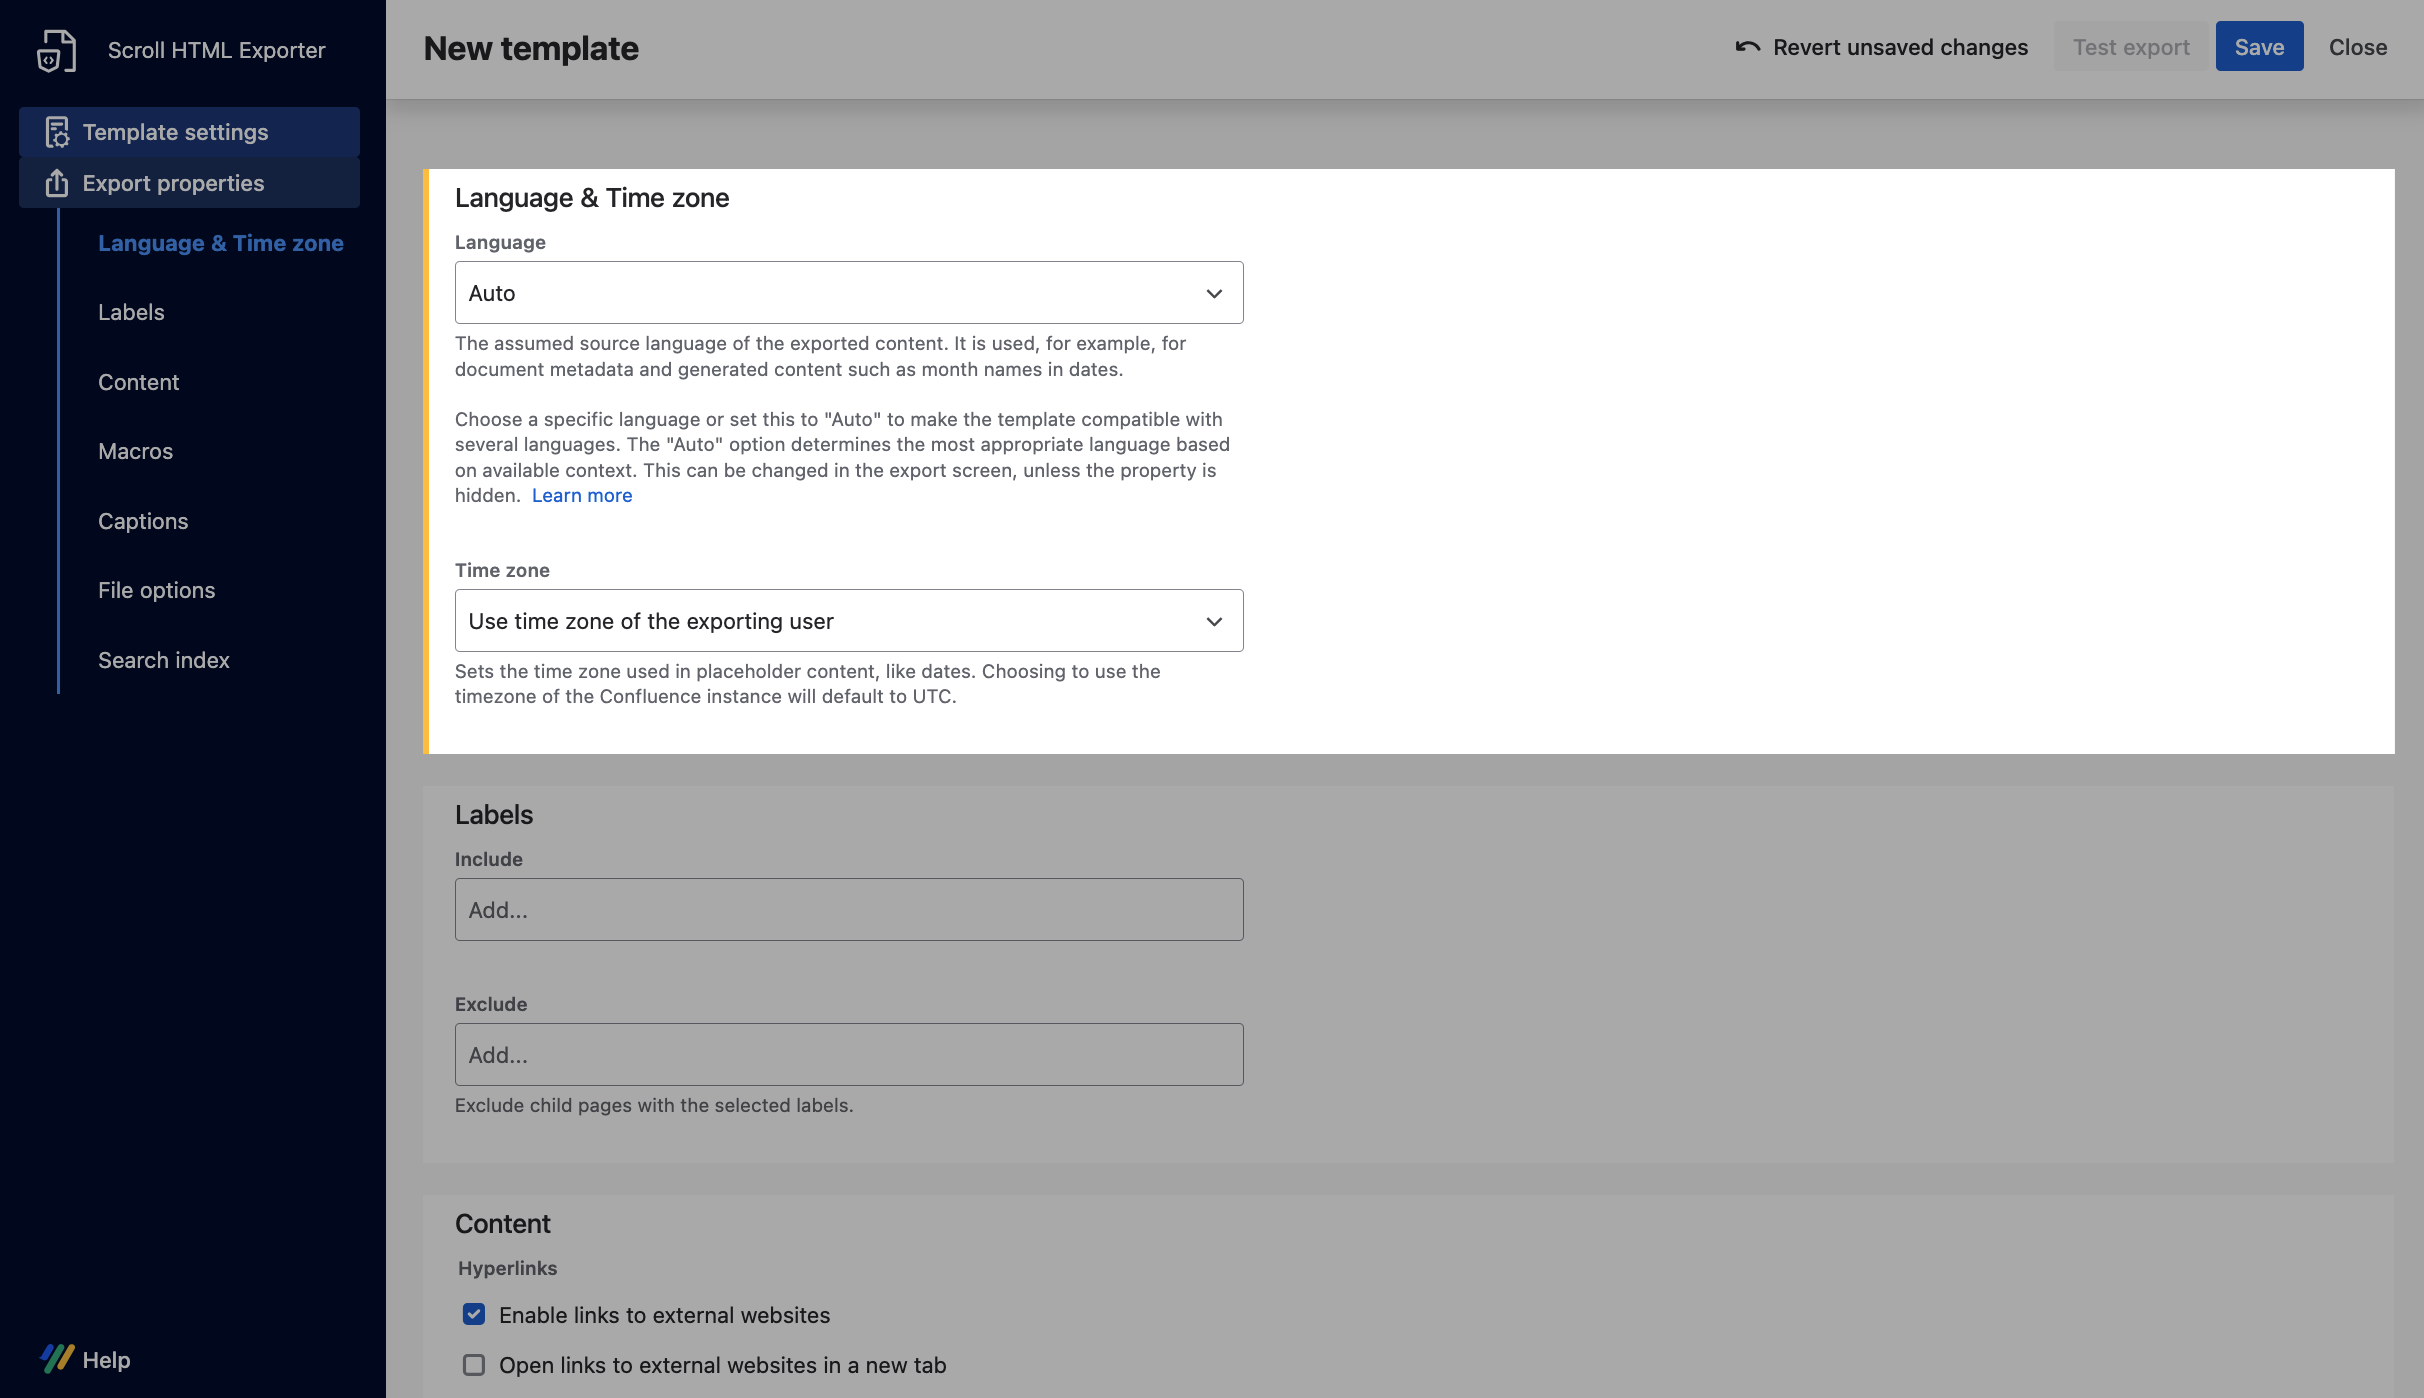Jump to Search index section
The height and width of the screenshot is (1398, 2424).
(164, 660)
